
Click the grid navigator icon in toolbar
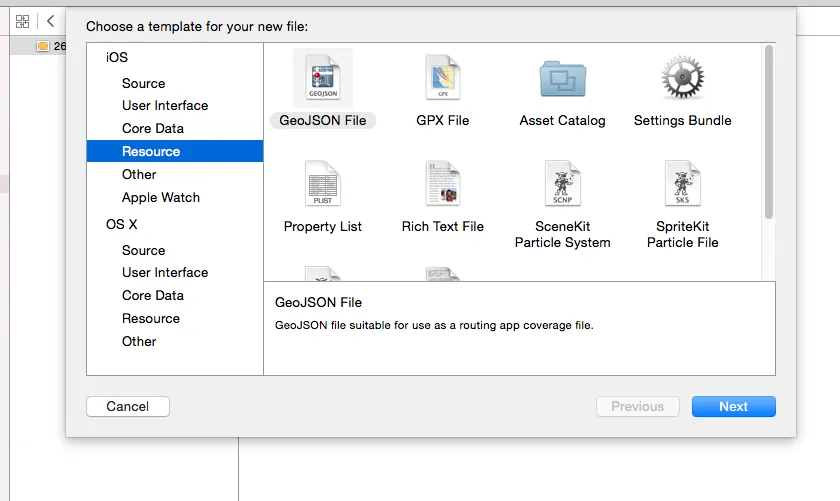22,21
